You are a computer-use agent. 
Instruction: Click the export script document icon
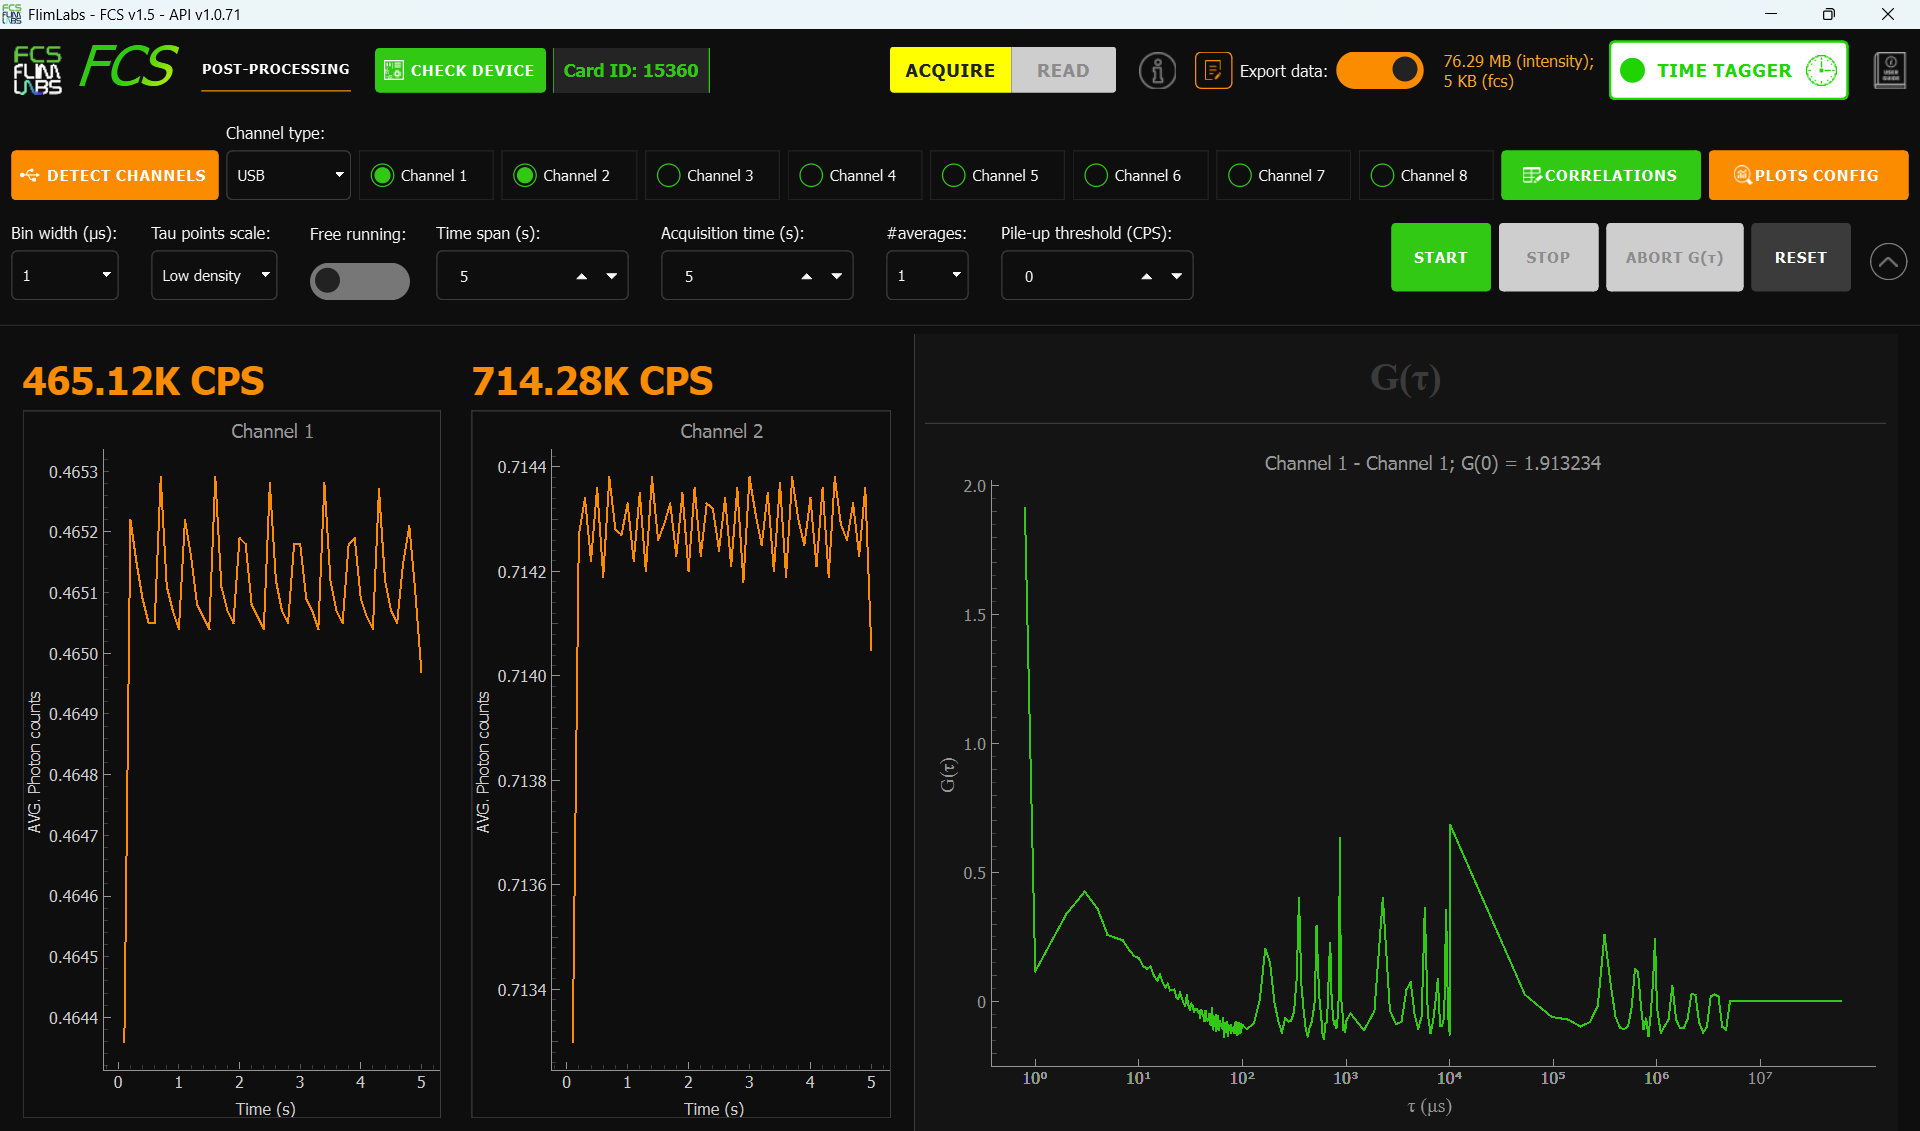click(1212, 71)
